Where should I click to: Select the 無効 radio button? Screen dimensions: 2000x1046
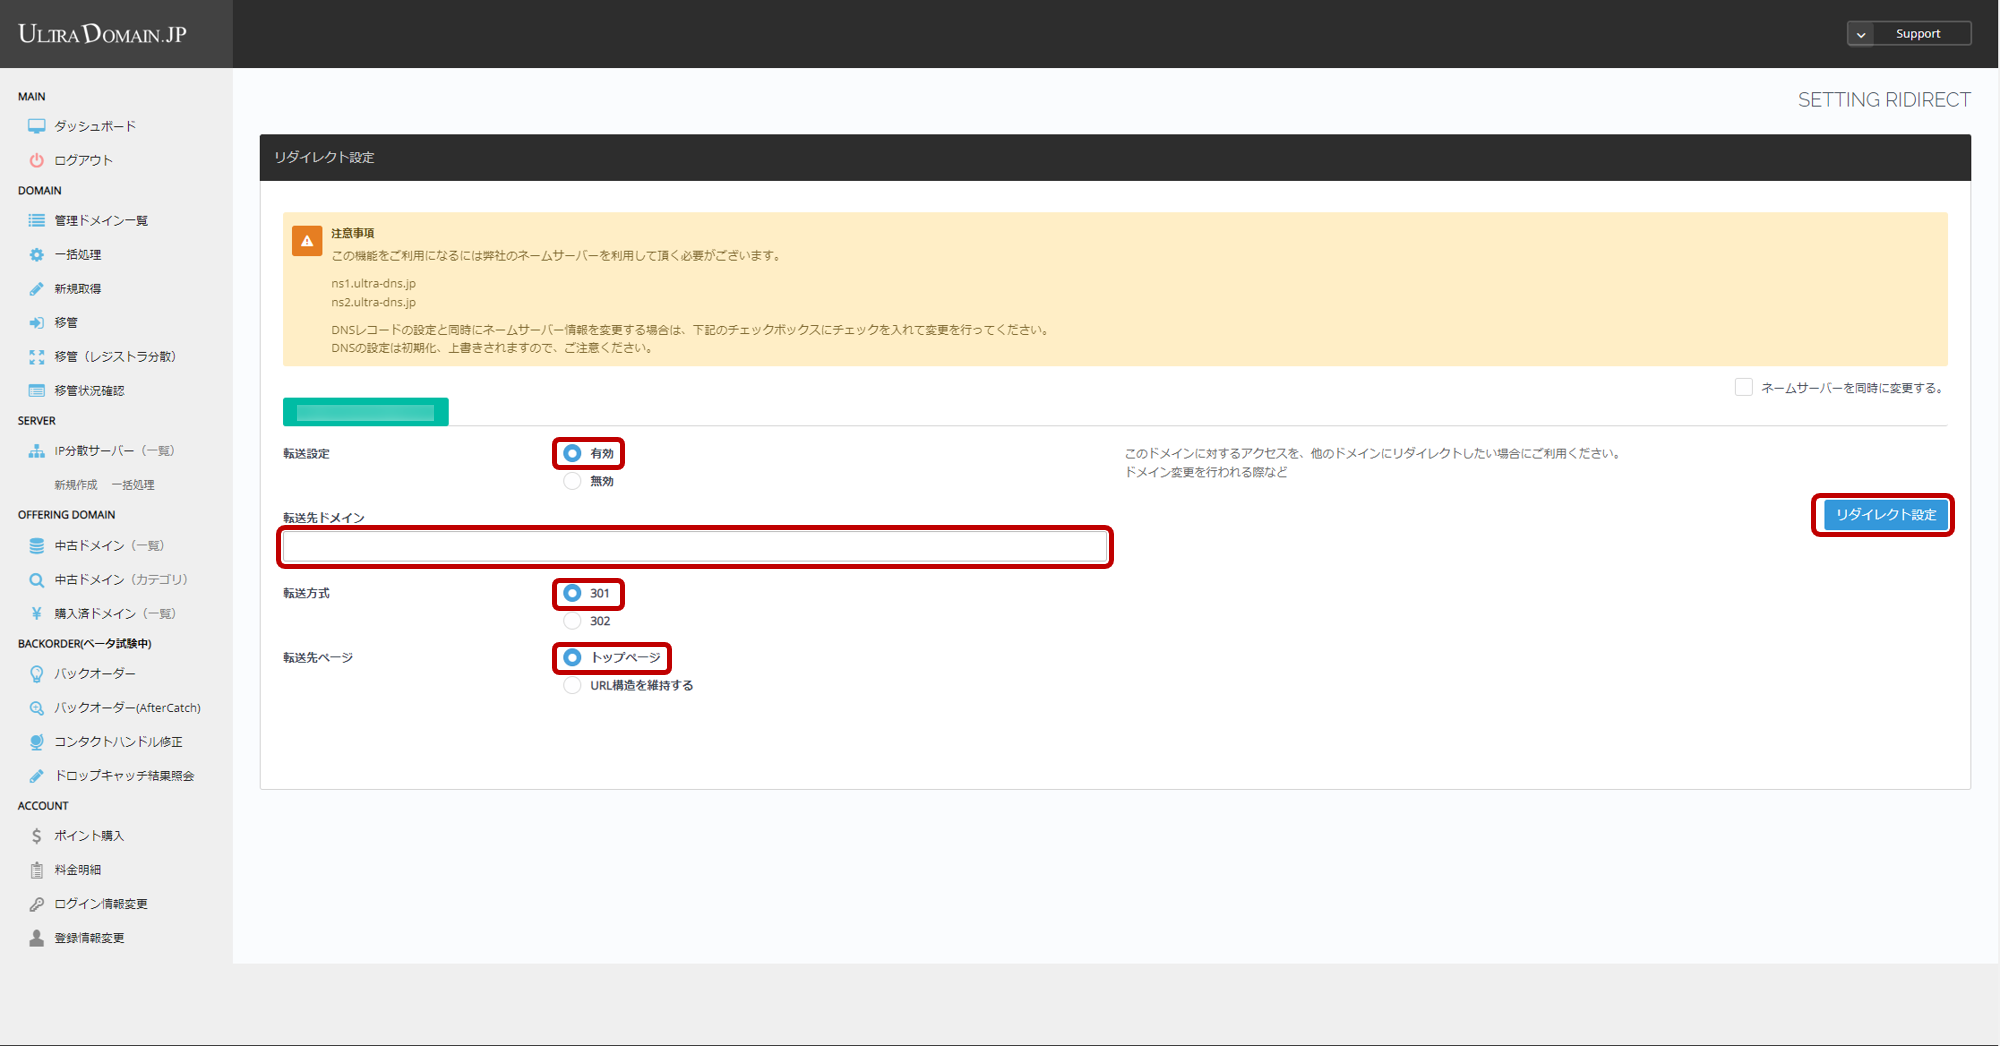pyautogui.click(x=572, y=481)
